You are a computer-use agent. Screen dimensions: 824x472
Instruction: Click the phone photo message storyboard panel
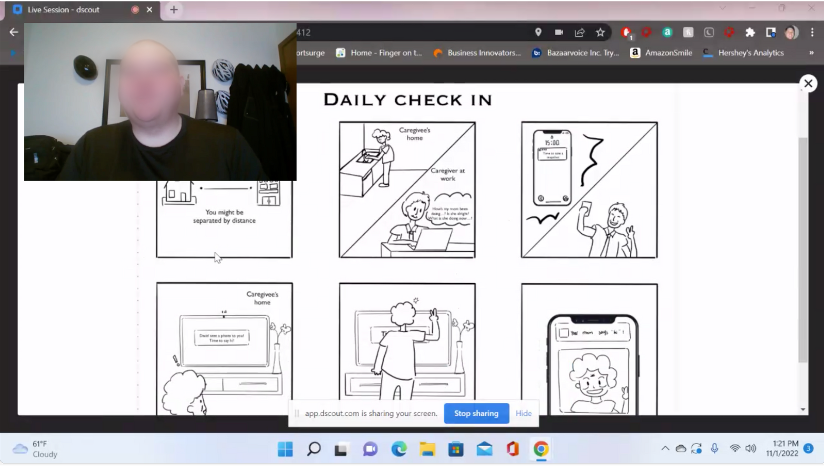click(x=589, y=349)
